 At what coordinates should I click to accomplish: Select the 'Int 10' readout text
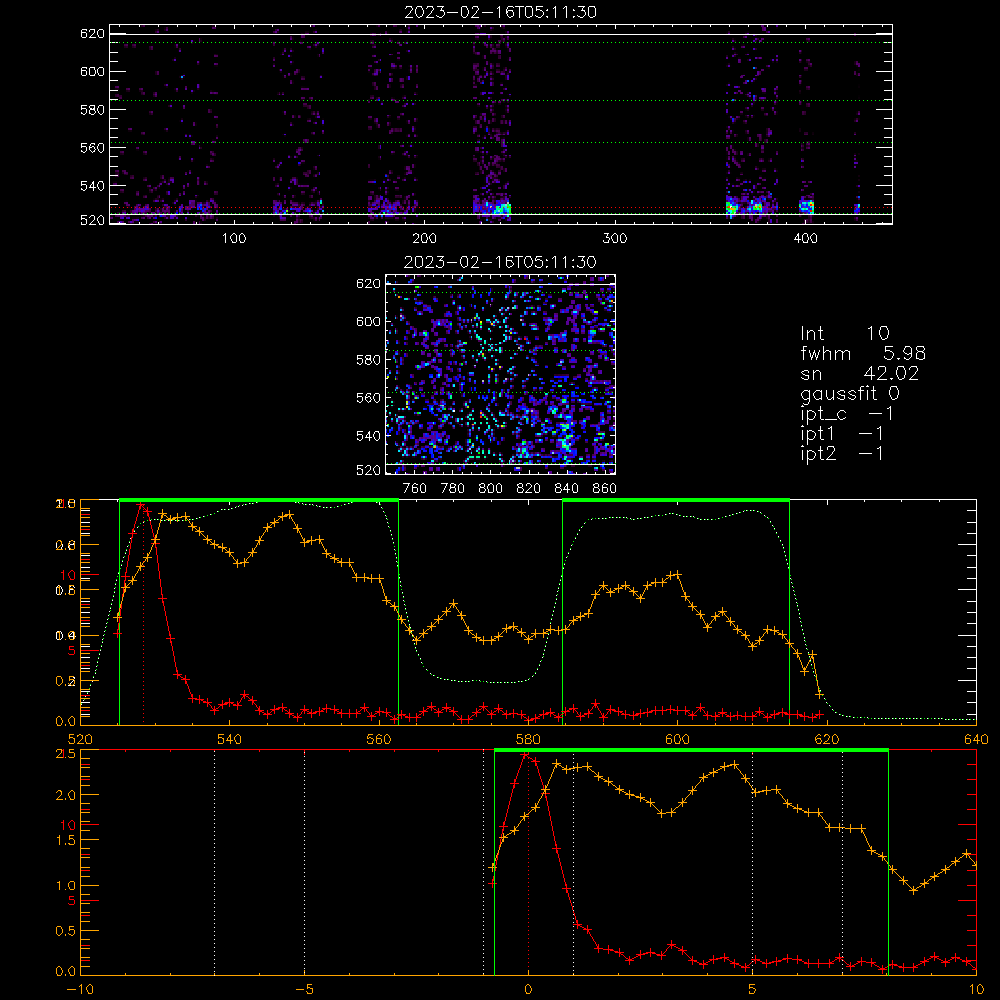[x=844, y=333]
